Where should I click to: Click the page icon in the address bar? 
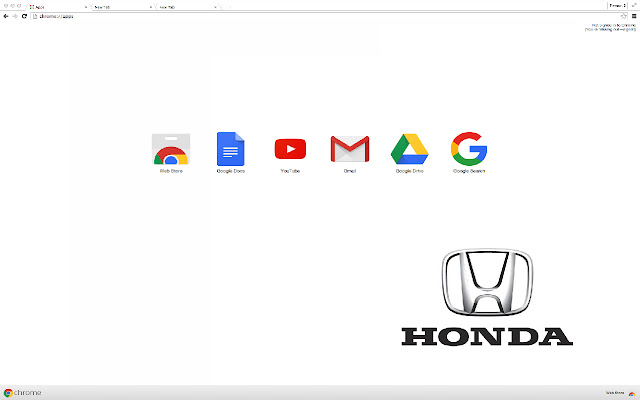[35, 16]
